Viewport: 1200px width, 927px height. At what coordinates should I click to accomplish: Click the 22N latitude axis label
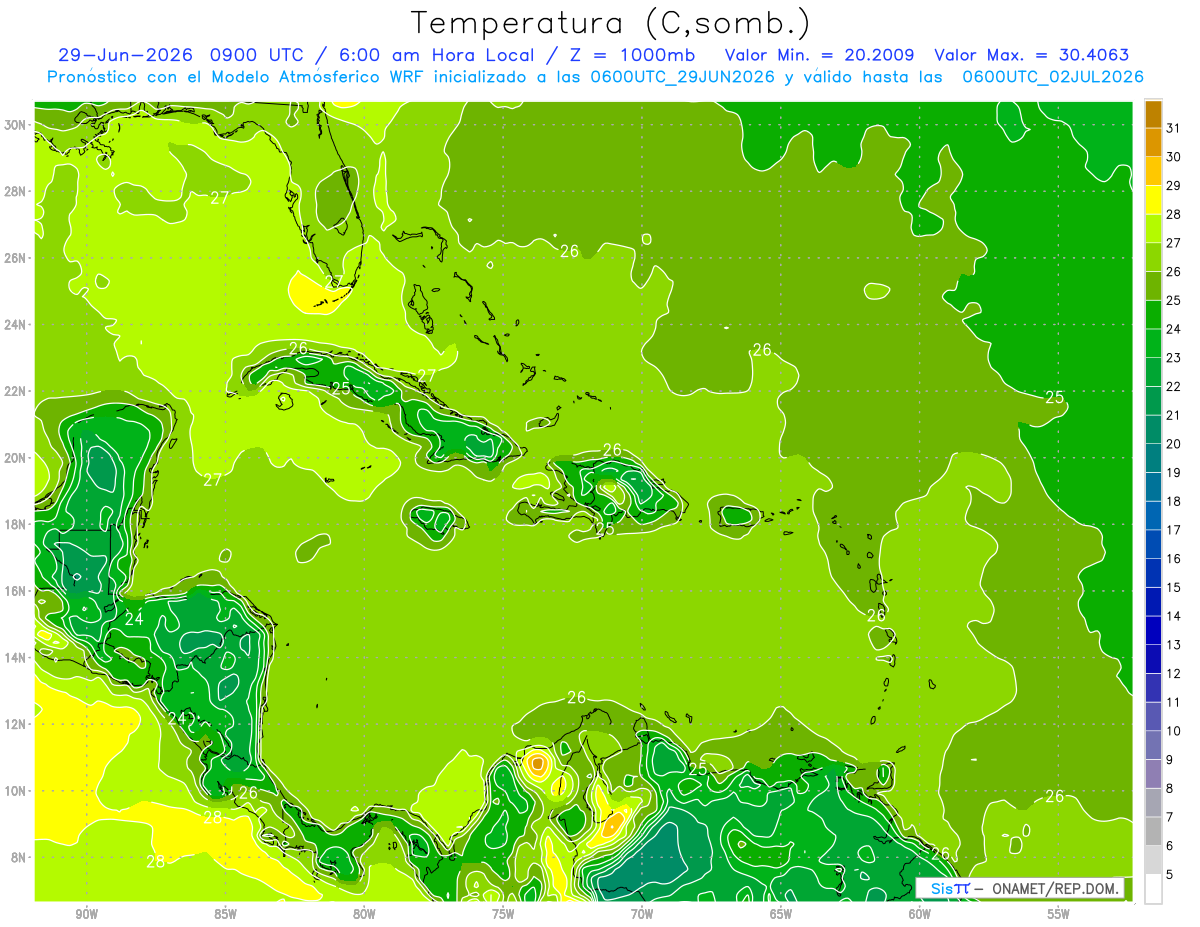point(15,391)
